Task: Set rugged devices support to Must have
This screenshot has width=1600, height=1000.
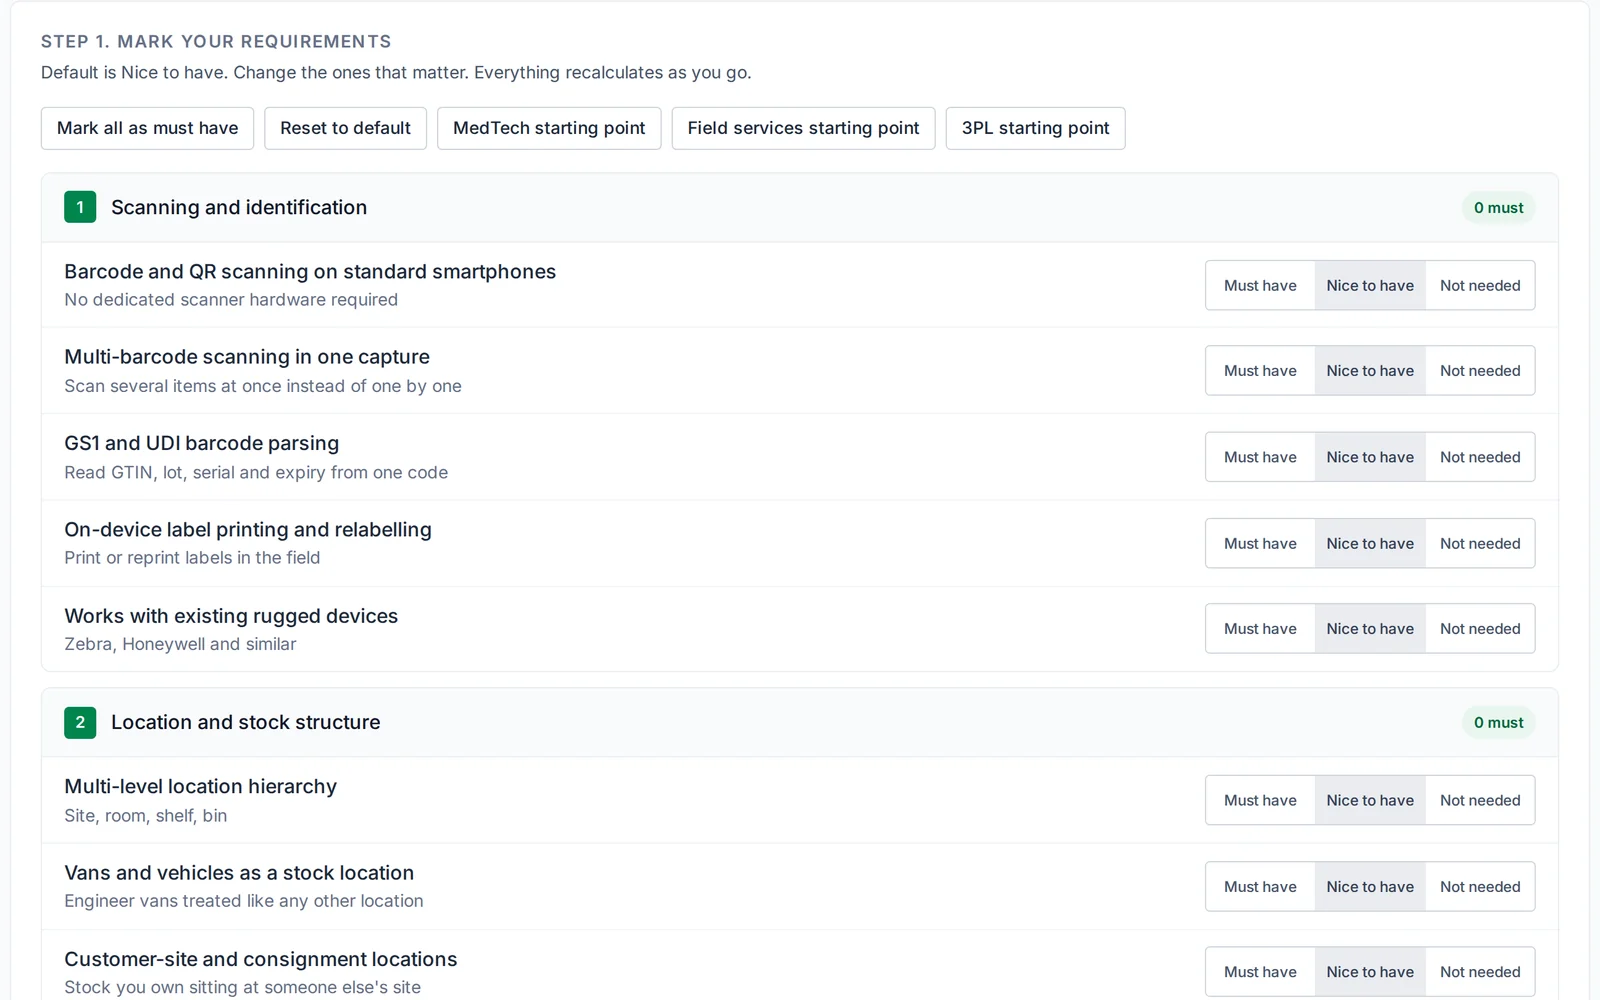Action: coord(1260,629)
